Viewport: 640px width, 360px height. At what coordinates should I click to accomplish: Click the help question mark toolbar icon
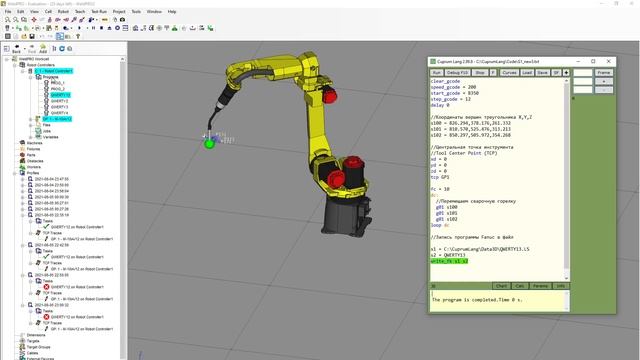78,36
